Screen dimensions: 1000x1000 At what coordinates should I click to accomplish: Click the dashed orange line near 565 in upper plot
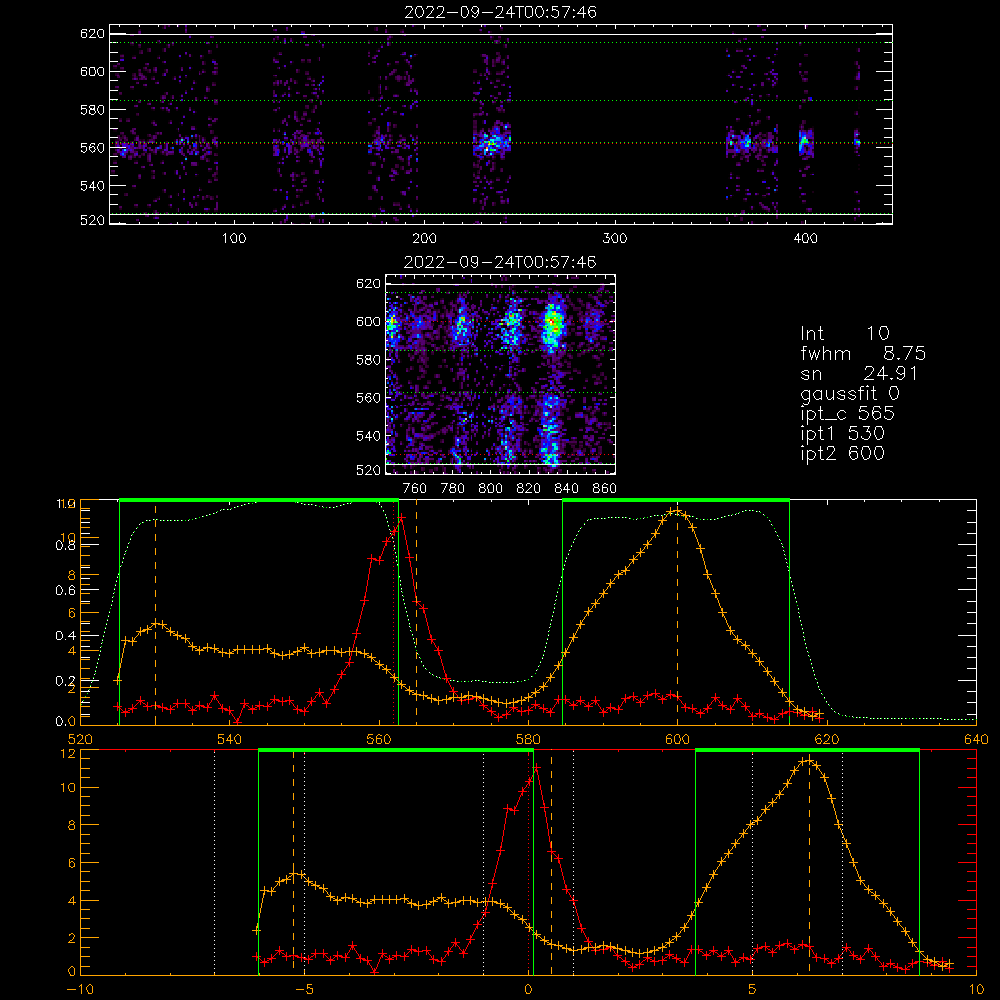[x=416, y=612]
